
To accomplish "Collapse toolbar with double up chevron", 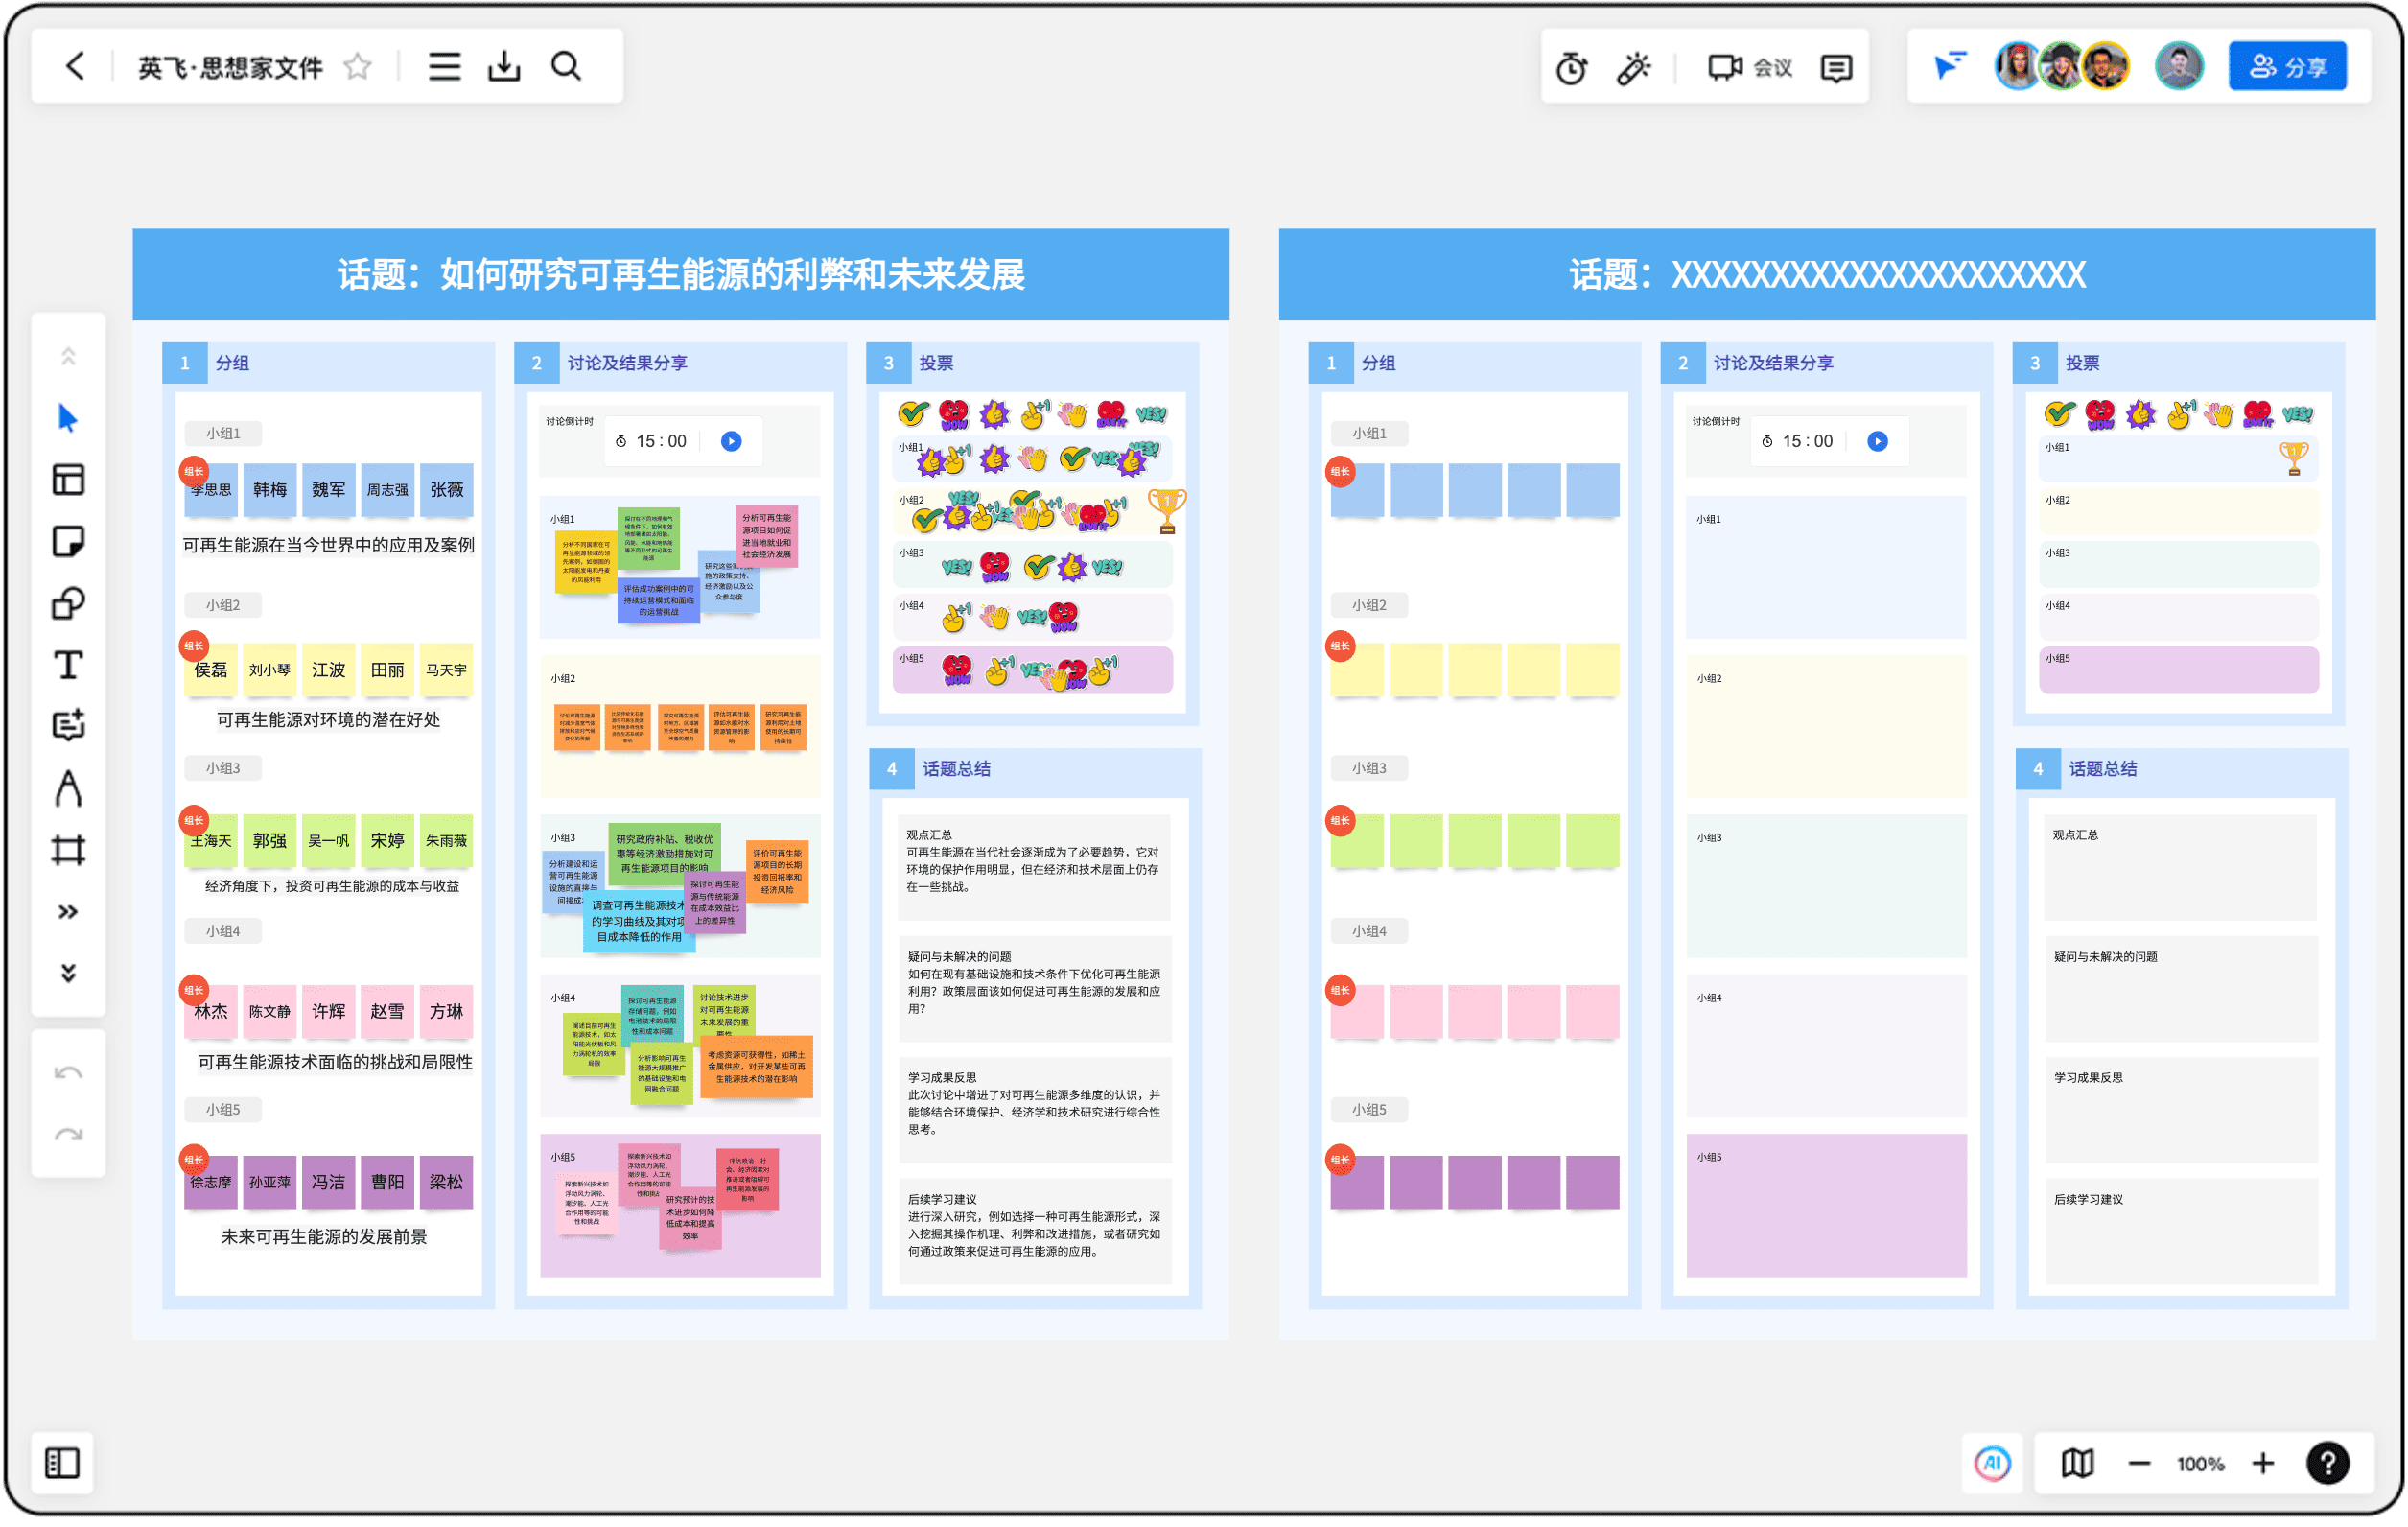I will 68,356.
